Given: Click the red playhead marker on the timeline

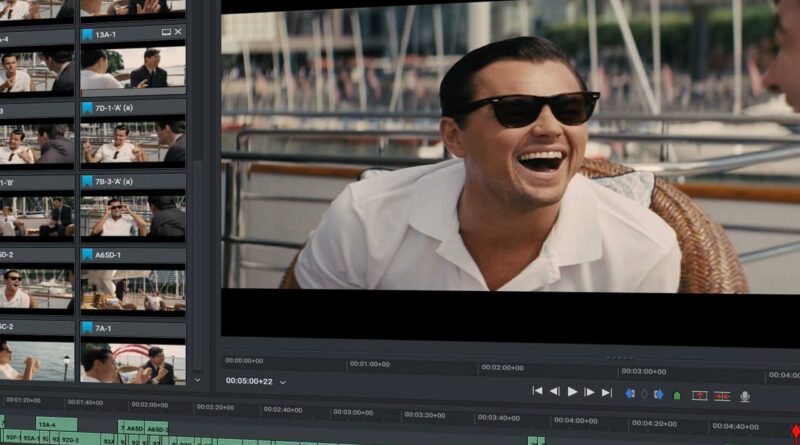Looking at the screenshot, I should (795, 433).
